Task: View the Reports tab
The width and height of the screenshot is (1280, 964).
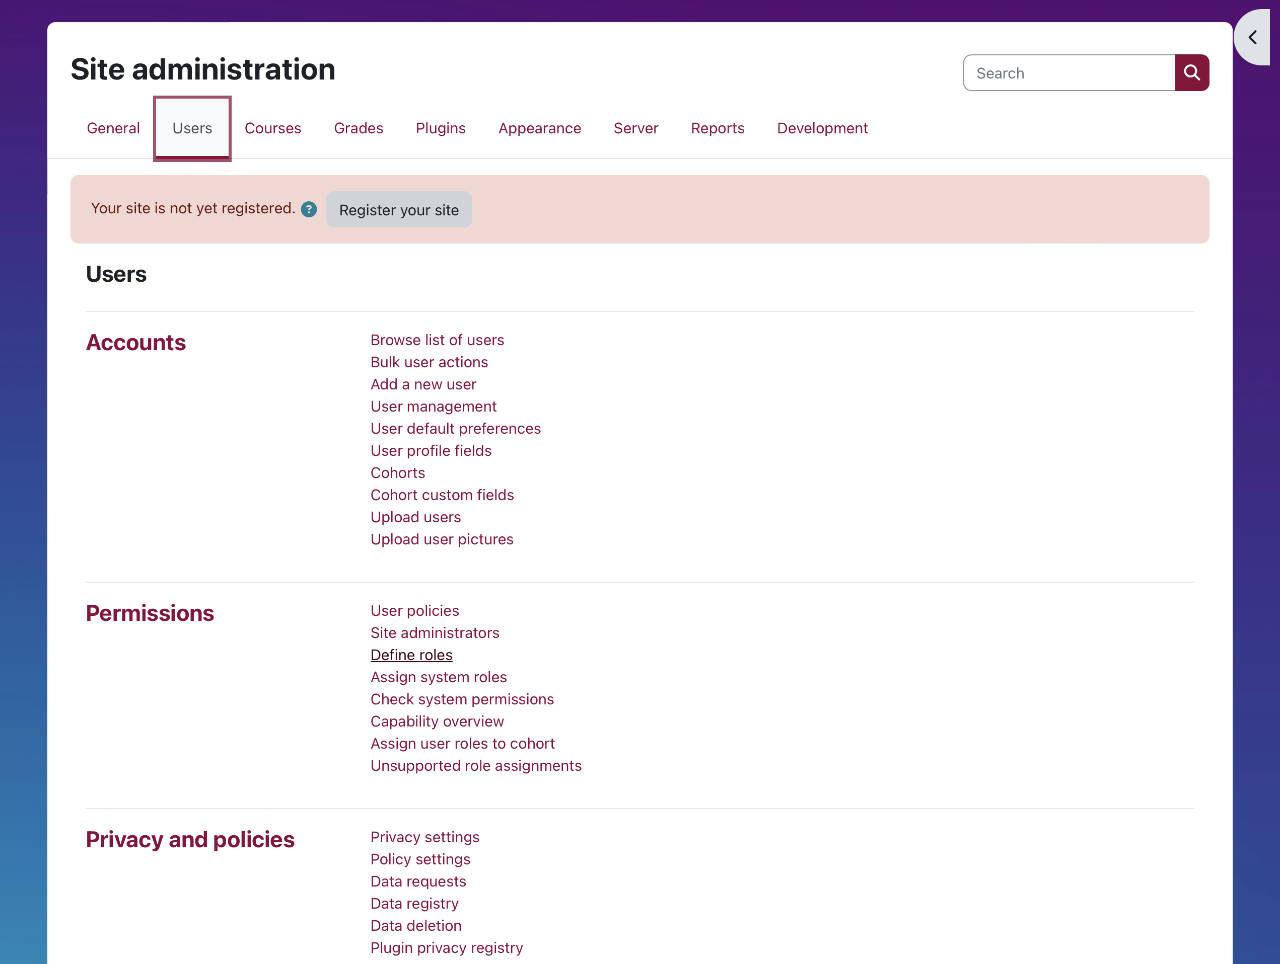Action: click(718, 128)
